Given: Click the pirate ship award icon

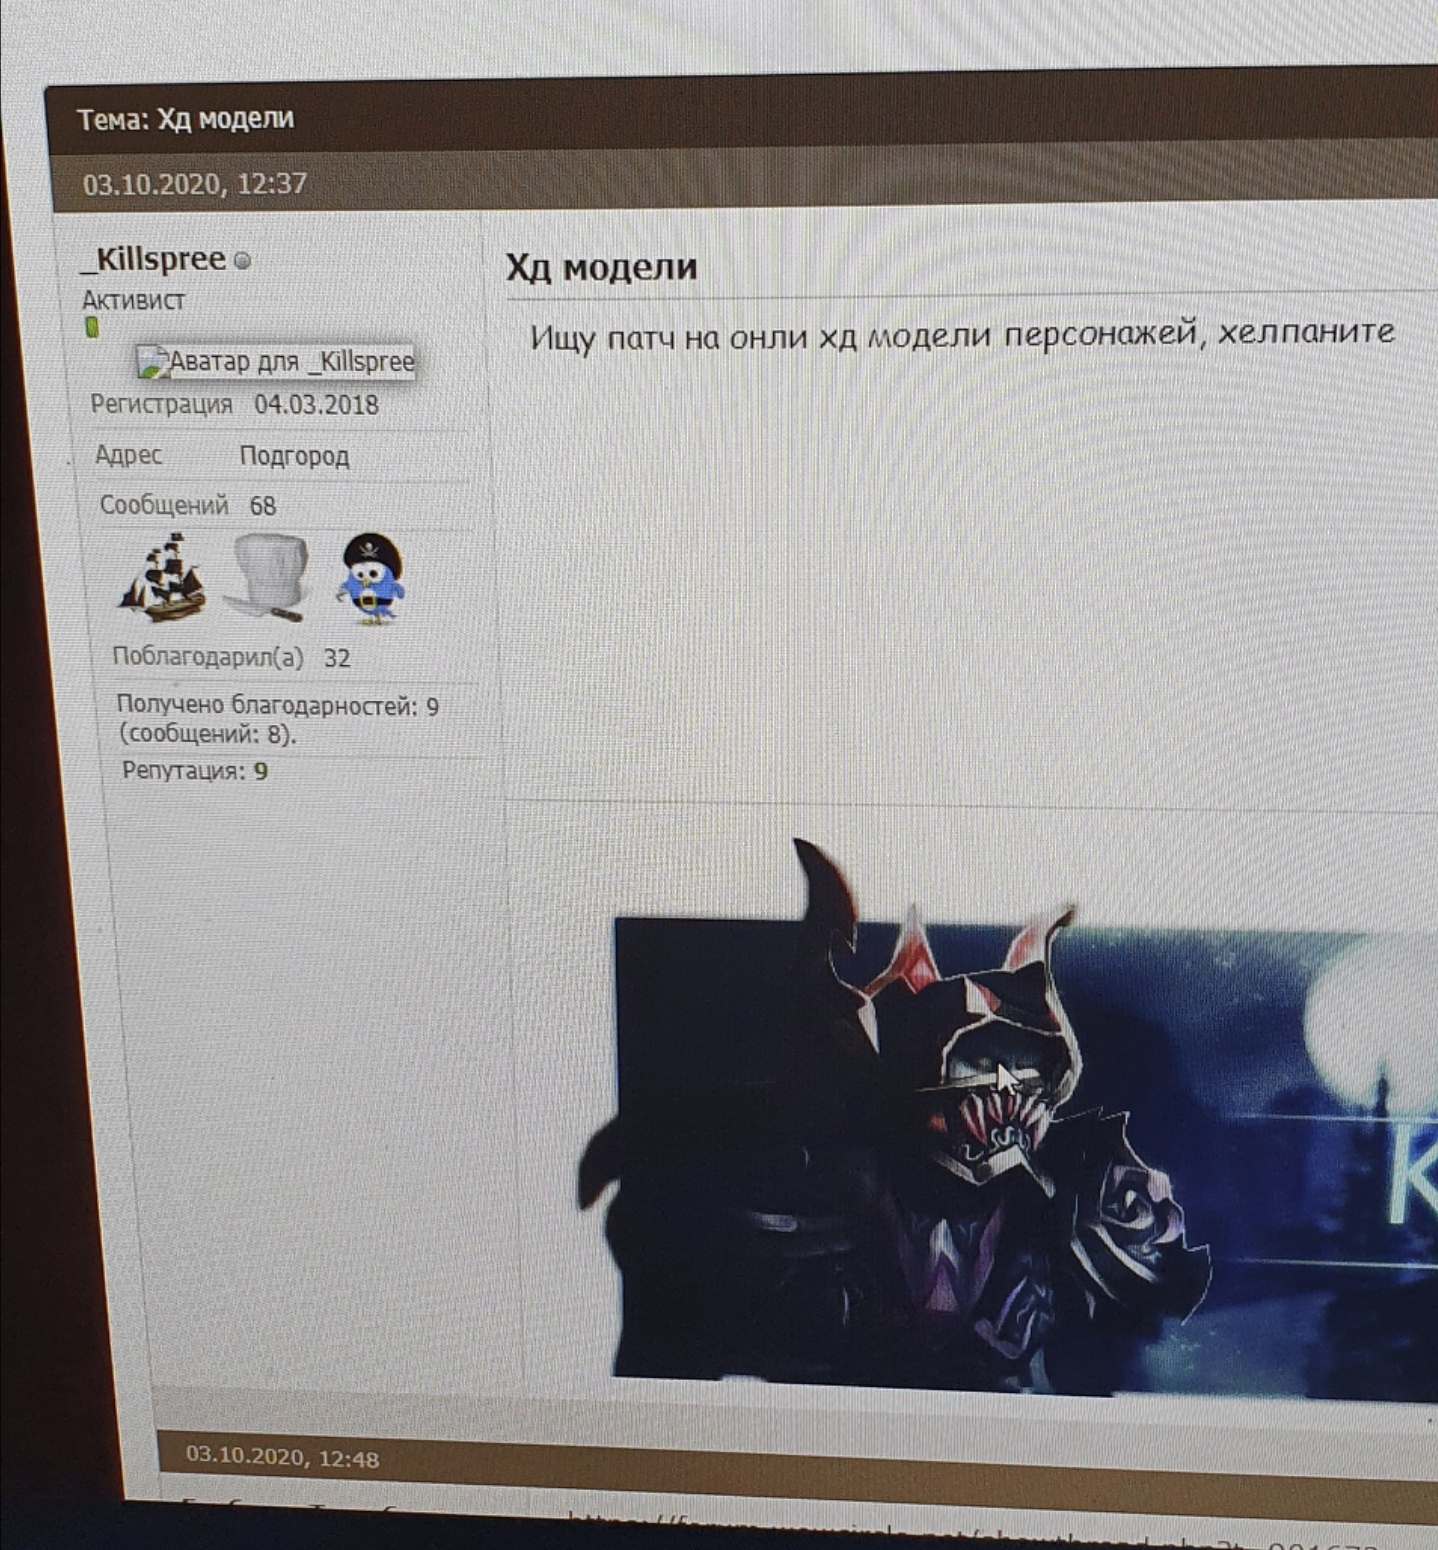Looking at the screenshot, I should tap(163, 578).
